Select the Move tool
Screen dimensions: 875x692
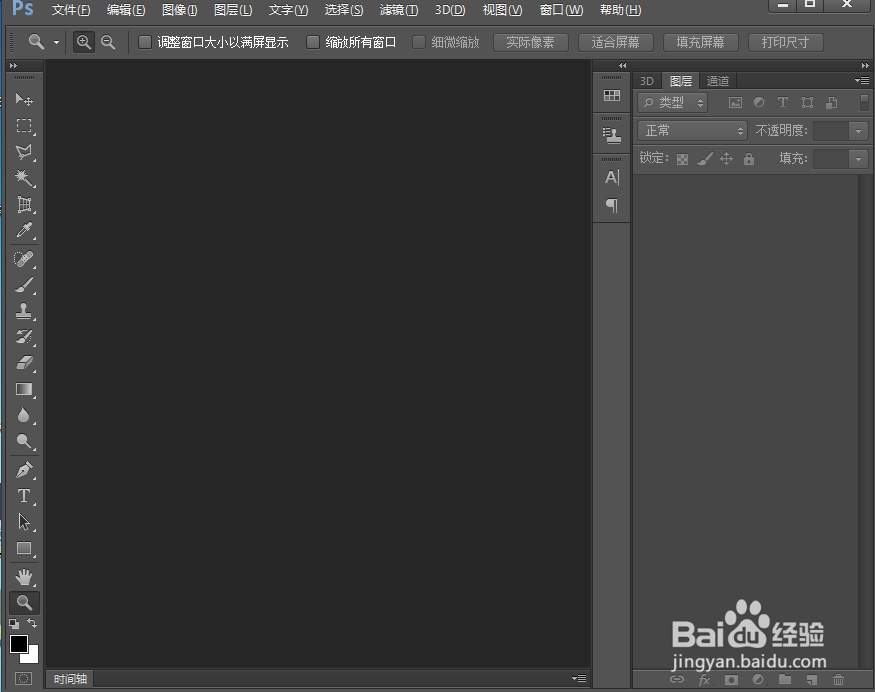click(x=24, y=99)
